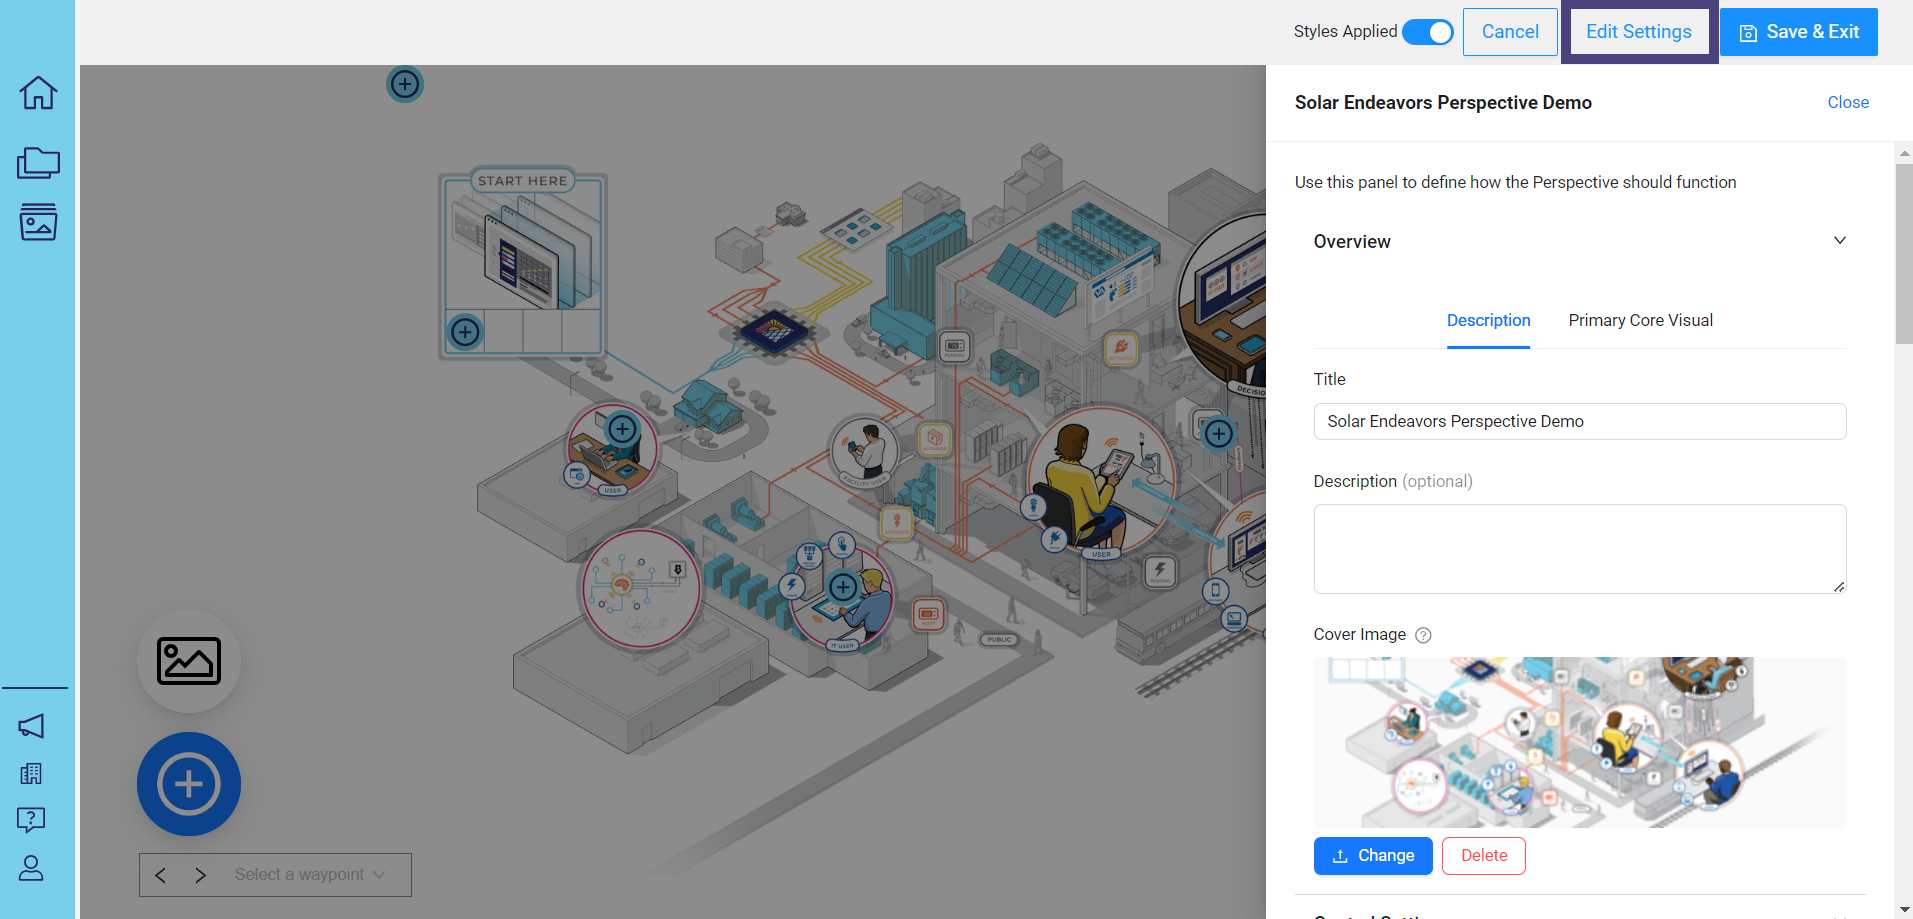Open the Home icon in sidebar
The image size is (1913, 919).
pyautogui.click(x=38, y=93)
